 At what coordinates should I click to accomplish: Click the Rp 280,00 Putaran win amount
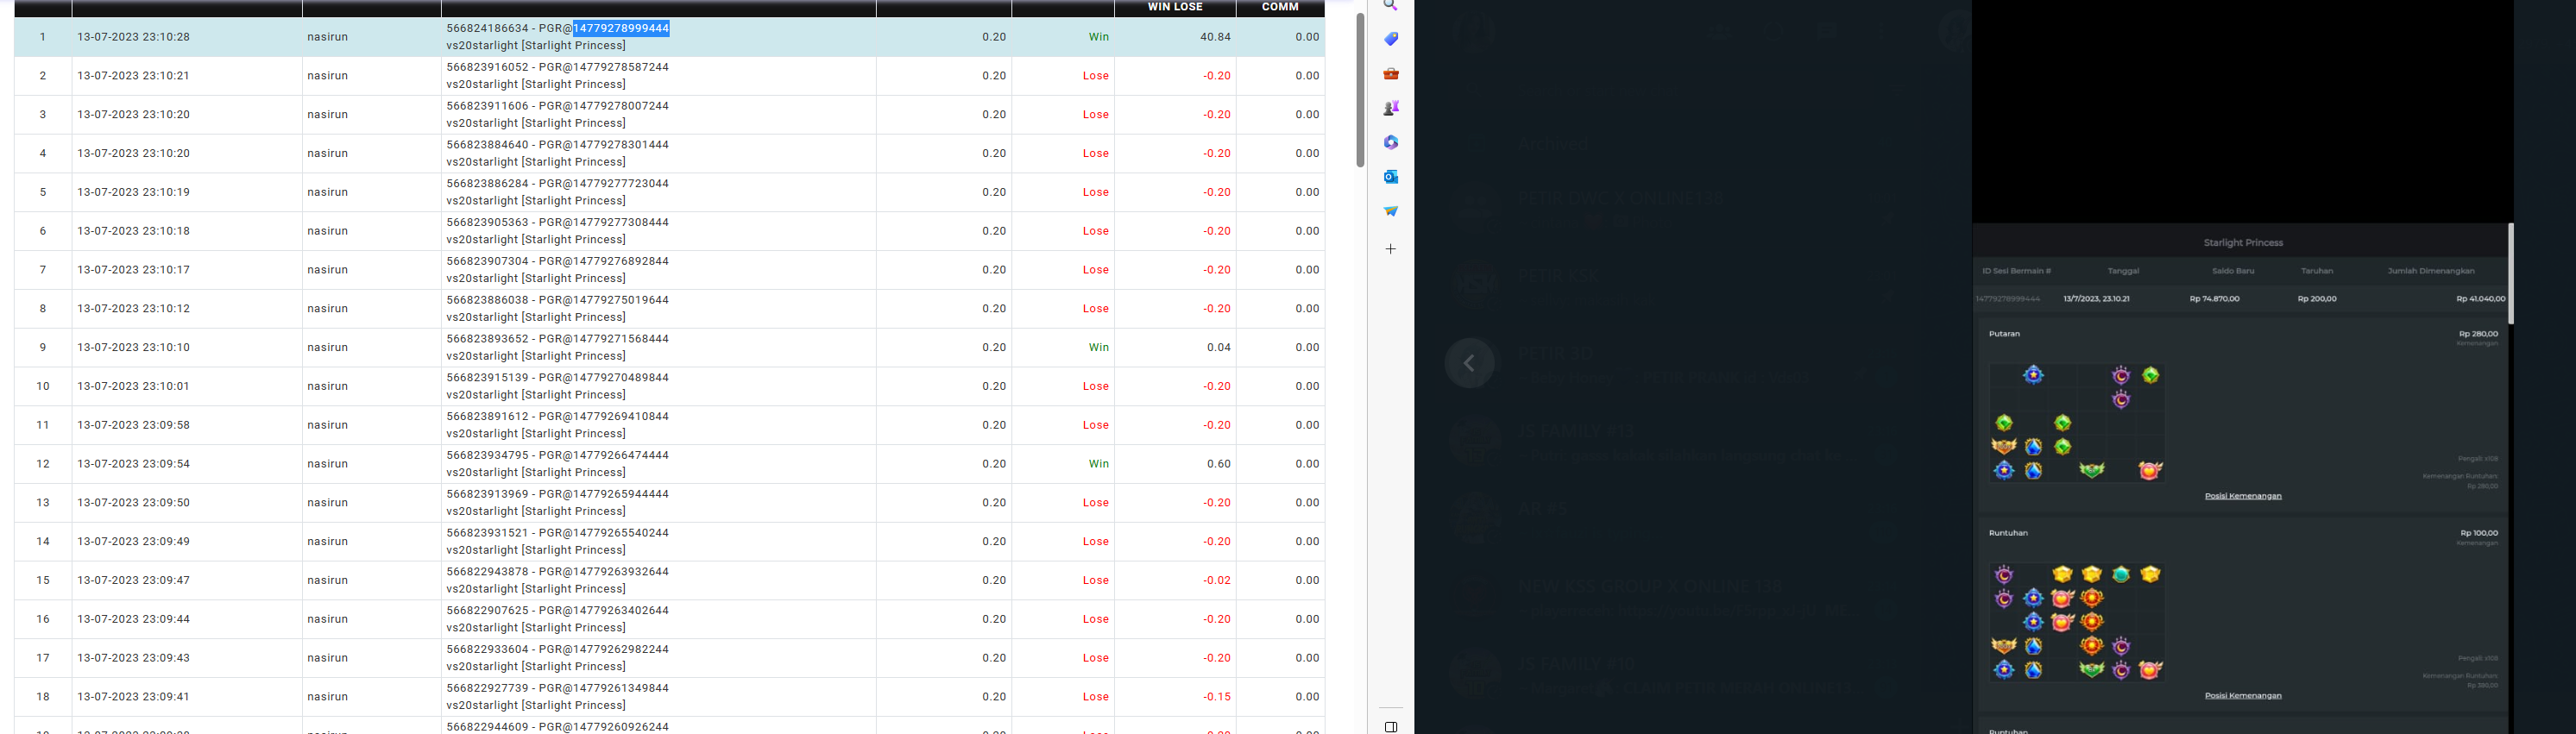click(2478, 334)
